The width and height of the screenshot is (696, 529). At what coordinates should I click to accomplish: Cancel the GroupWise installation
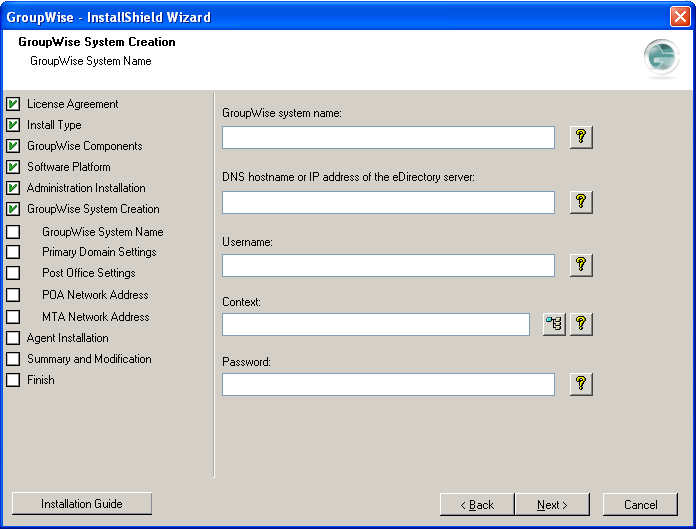[x=640, y=505]
